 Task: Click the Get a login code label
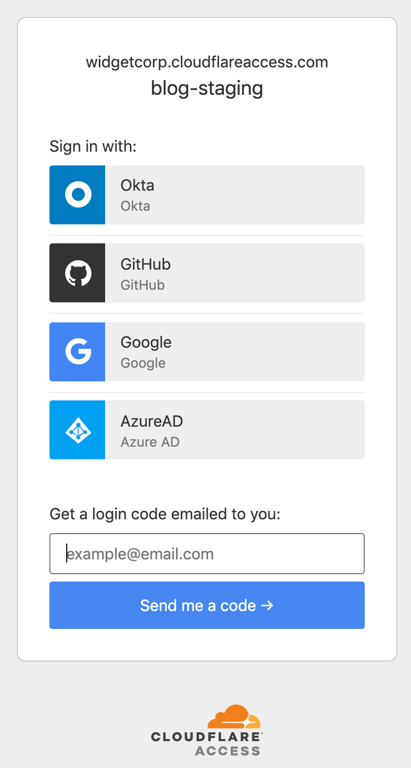(x=165, y=514)
